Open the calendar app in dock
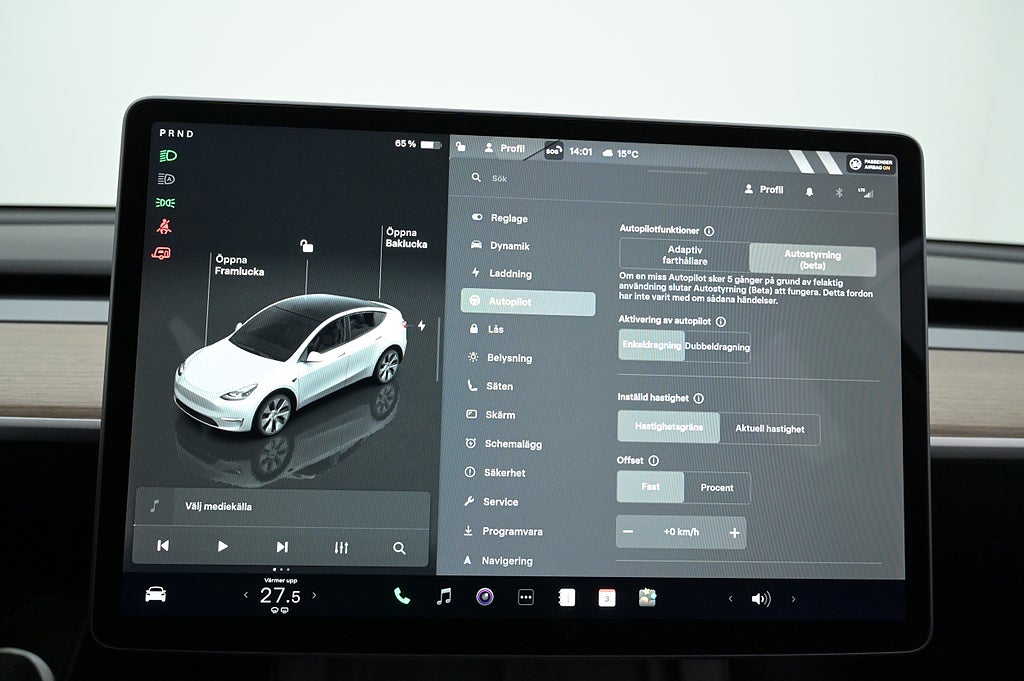 tap(607, 598)
